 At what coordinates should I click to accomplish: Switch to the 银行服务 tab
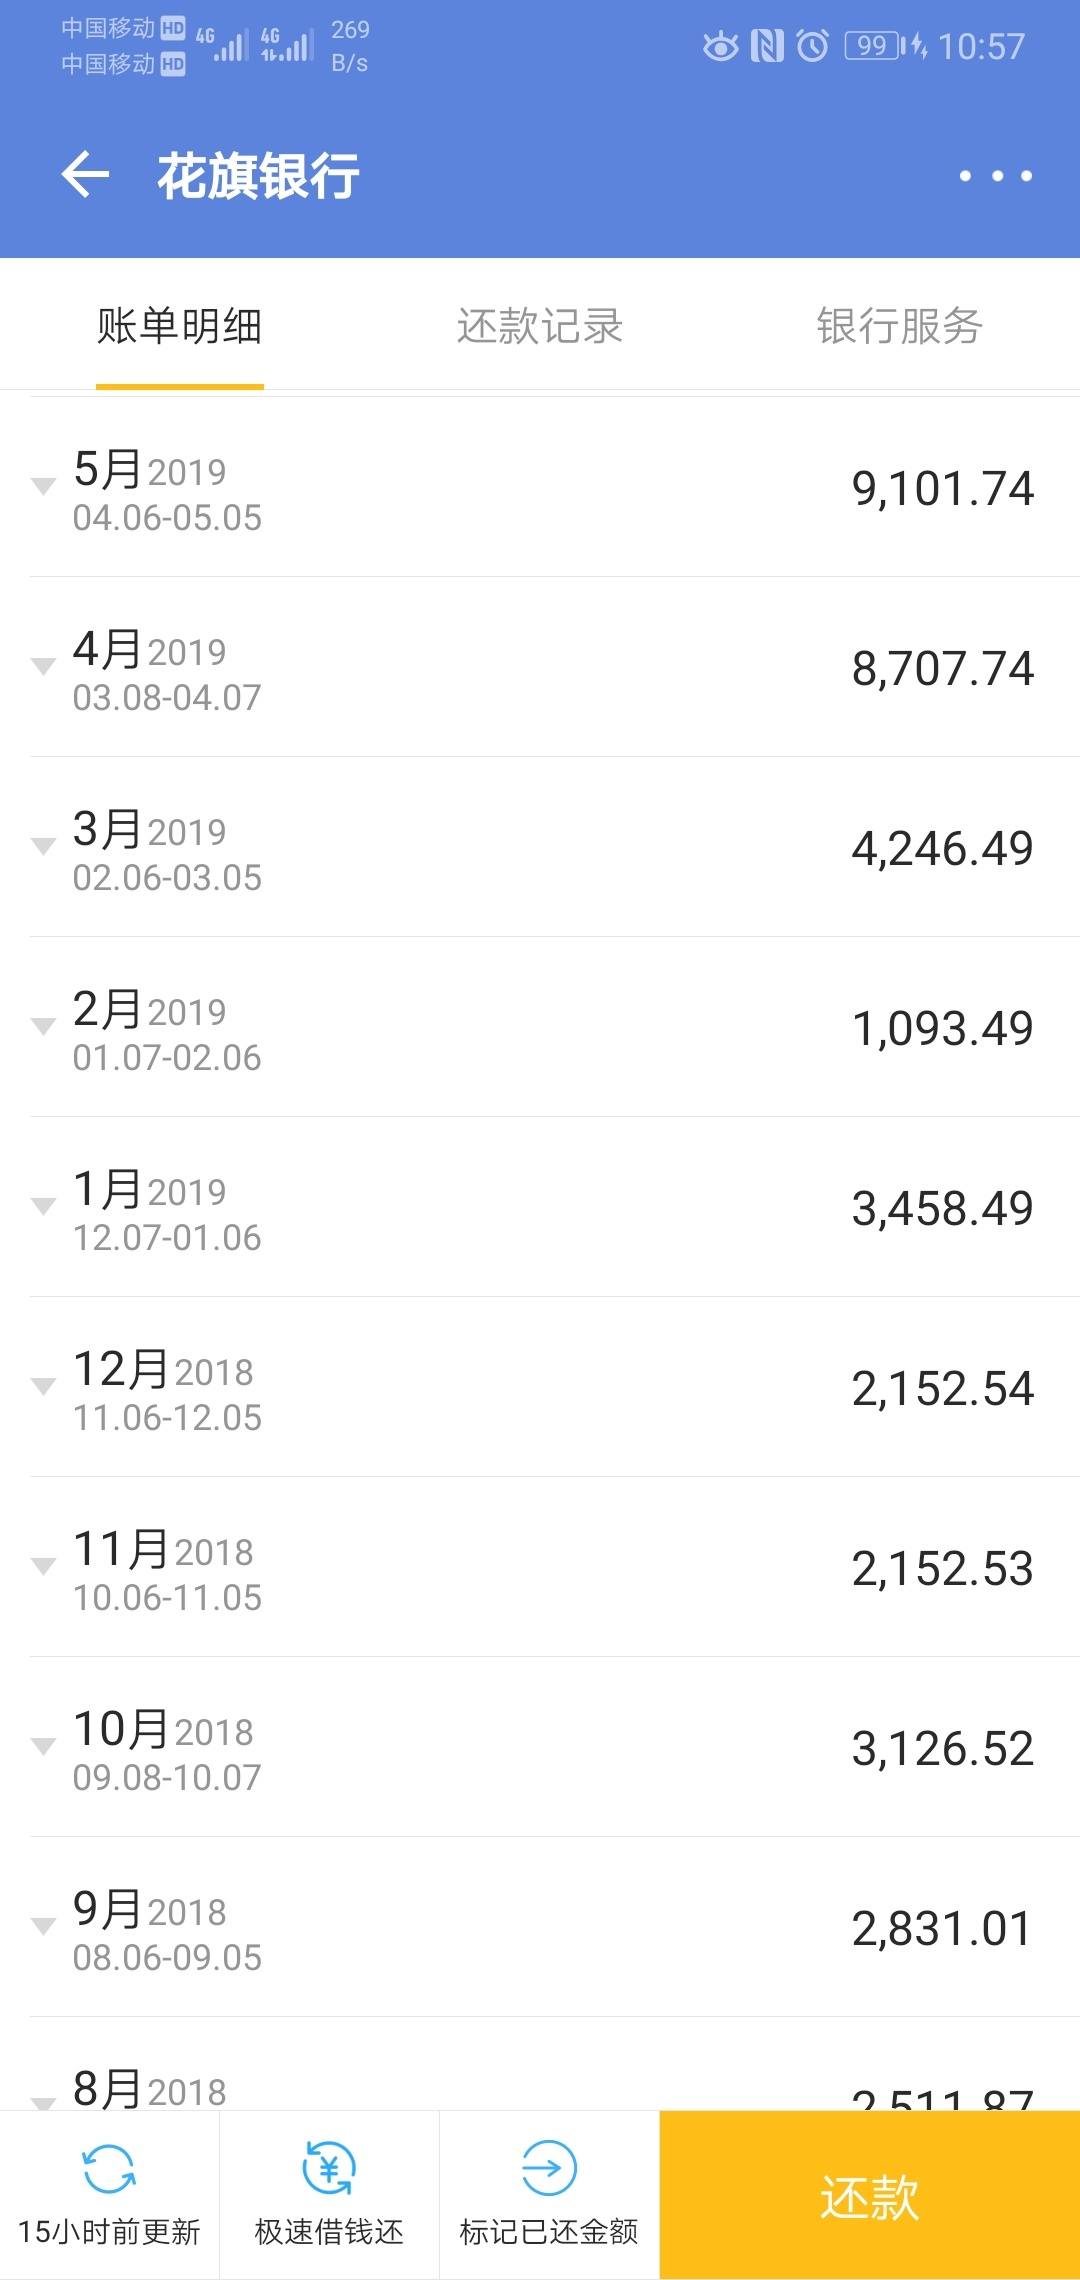click(900, 326)
